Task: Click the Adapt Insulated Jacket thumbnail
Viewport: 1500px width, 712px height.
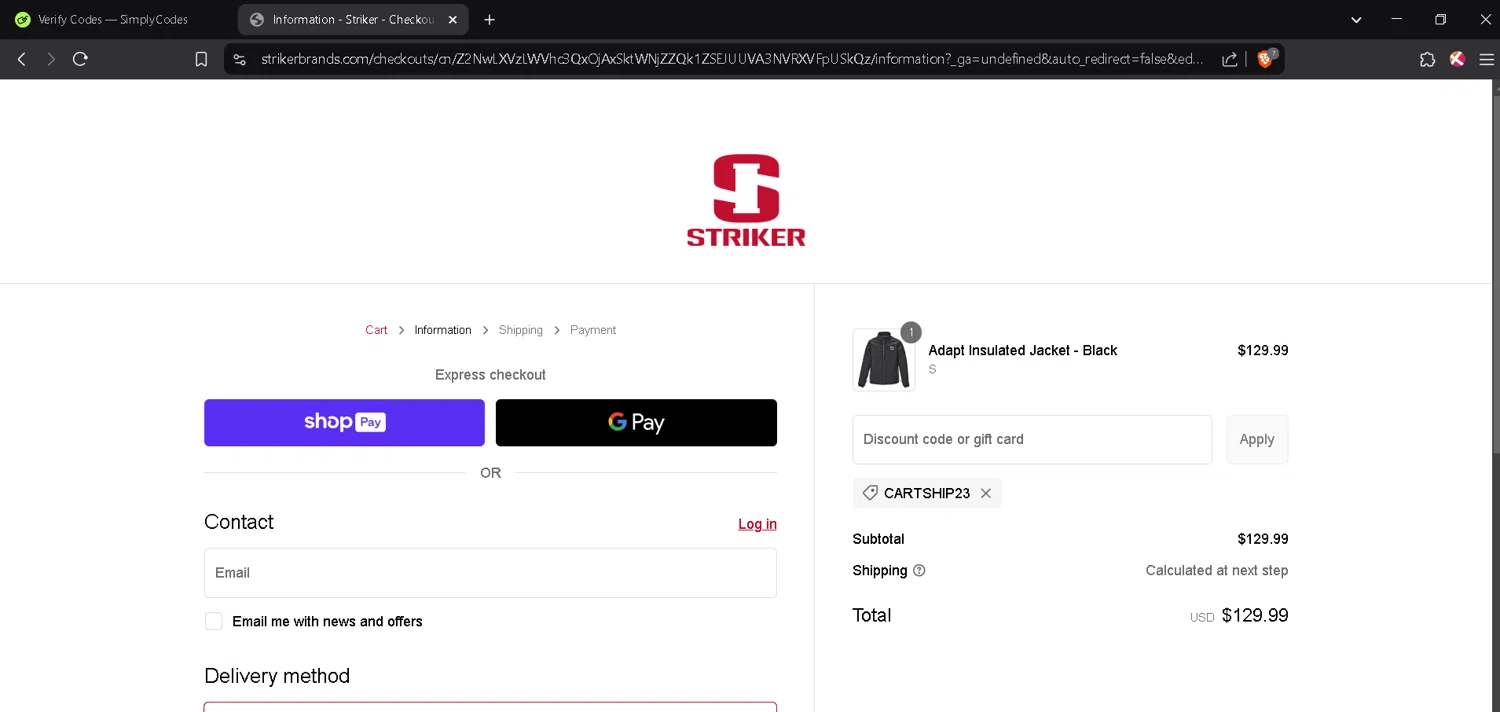Action: pyautogui.click(x=884, y=360)
